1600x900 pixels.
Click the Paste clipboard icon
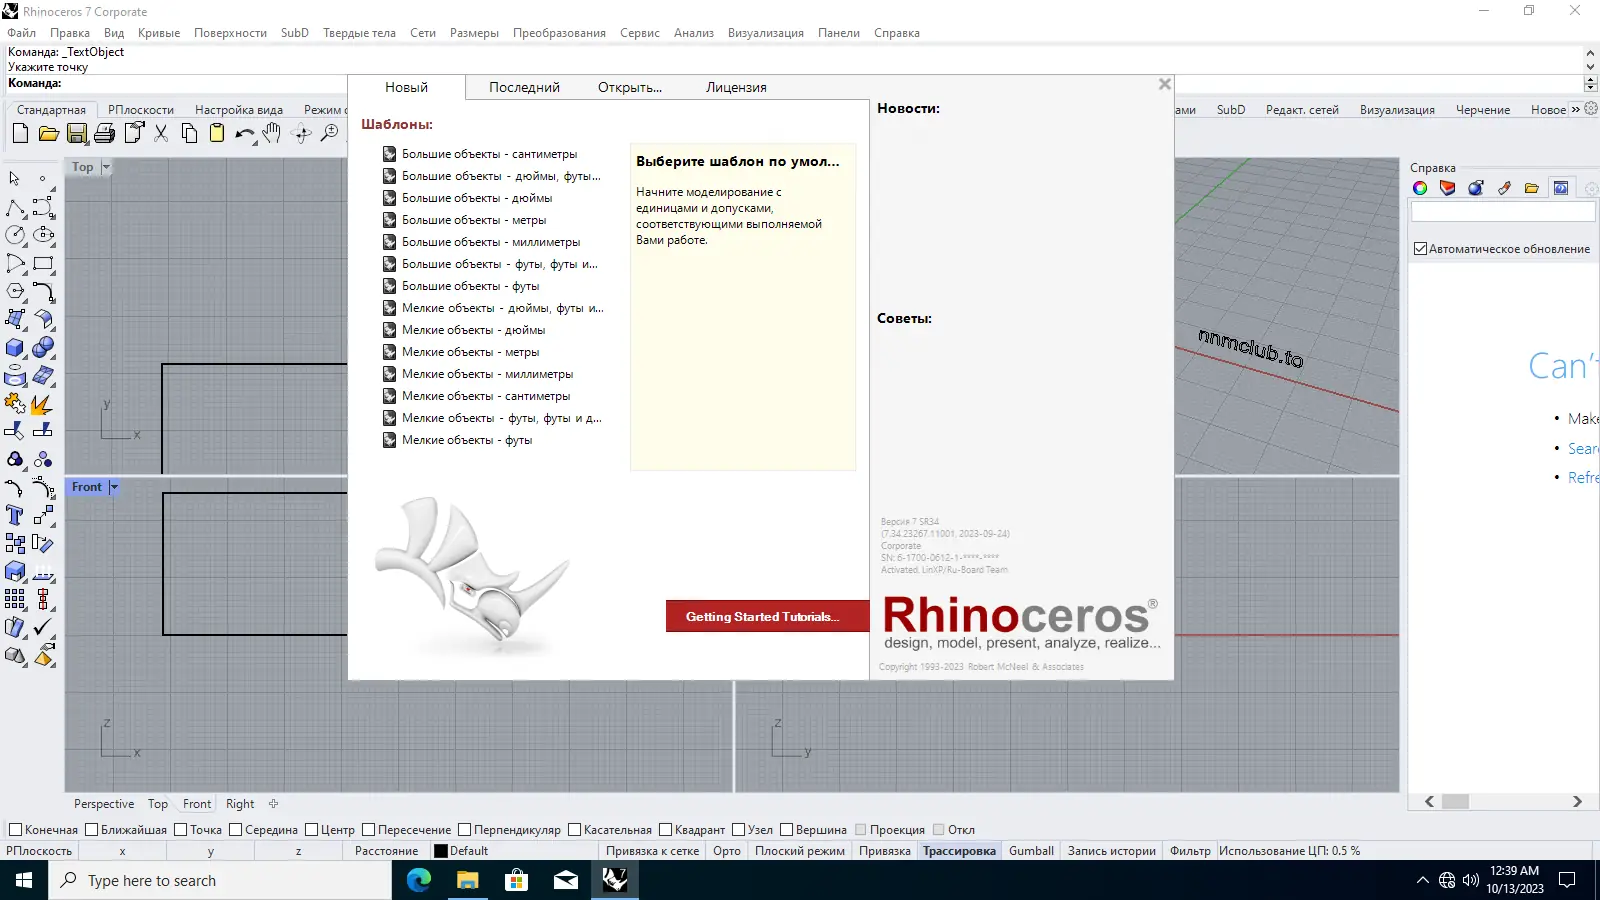(217, 133)
